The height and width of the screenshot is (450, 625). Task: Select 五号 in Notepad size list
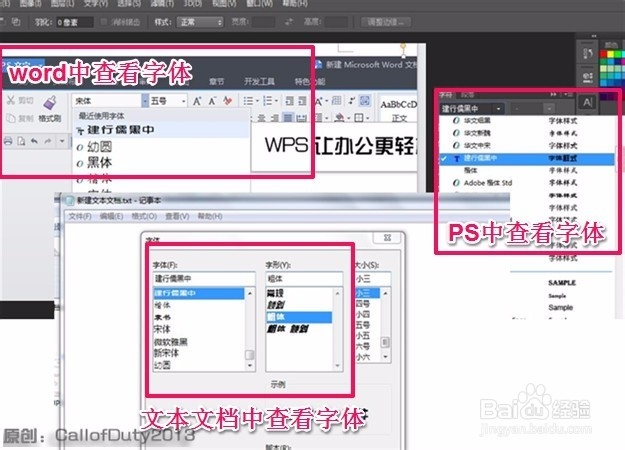pyautogui.click(x=363, y=325)
